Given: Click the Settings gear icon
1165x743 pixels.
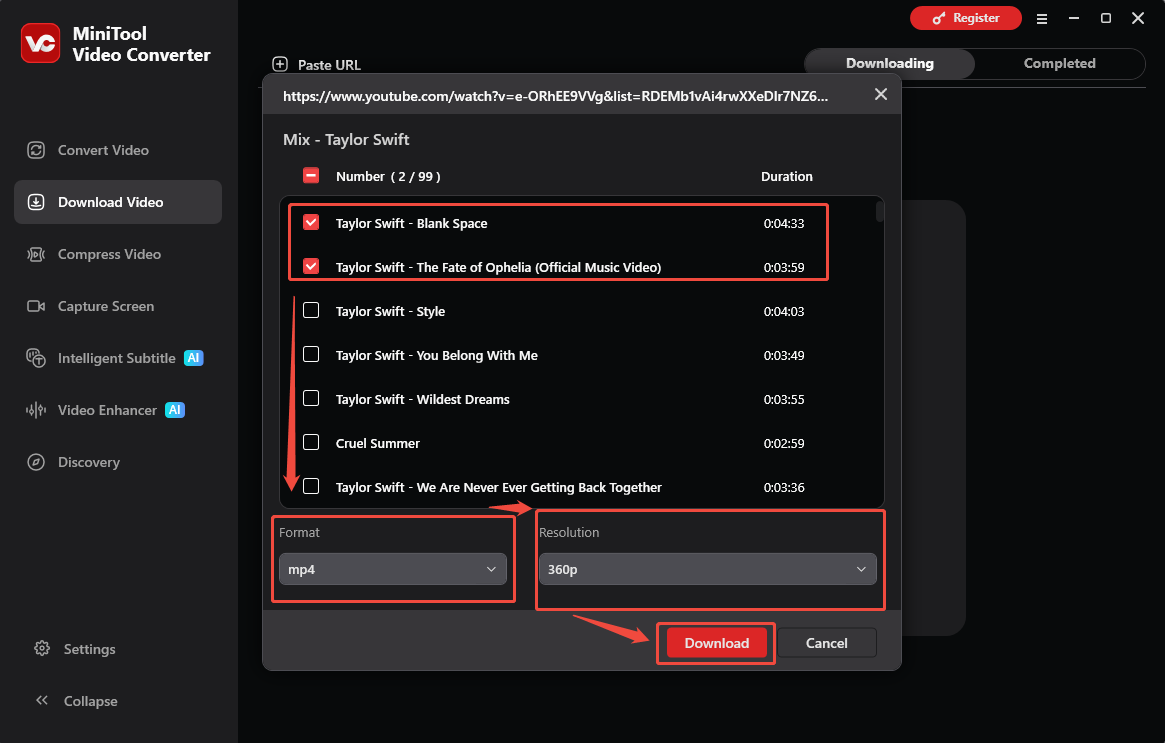Looking at the screenshot, I should click(x=42, y=649).
